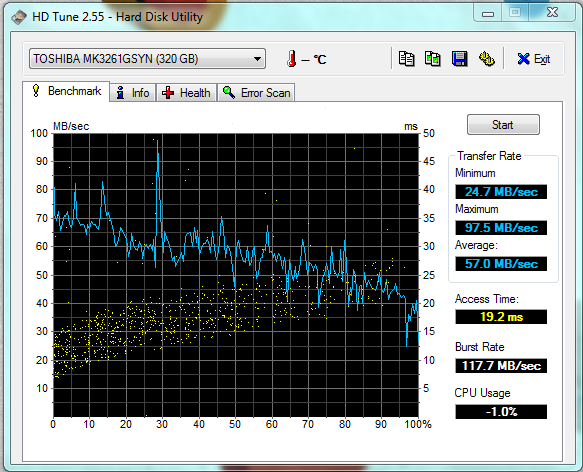583x472 pixels.
Task: Click the Maximum 97.5 MB/sec value field
Action: pos(501,228)
